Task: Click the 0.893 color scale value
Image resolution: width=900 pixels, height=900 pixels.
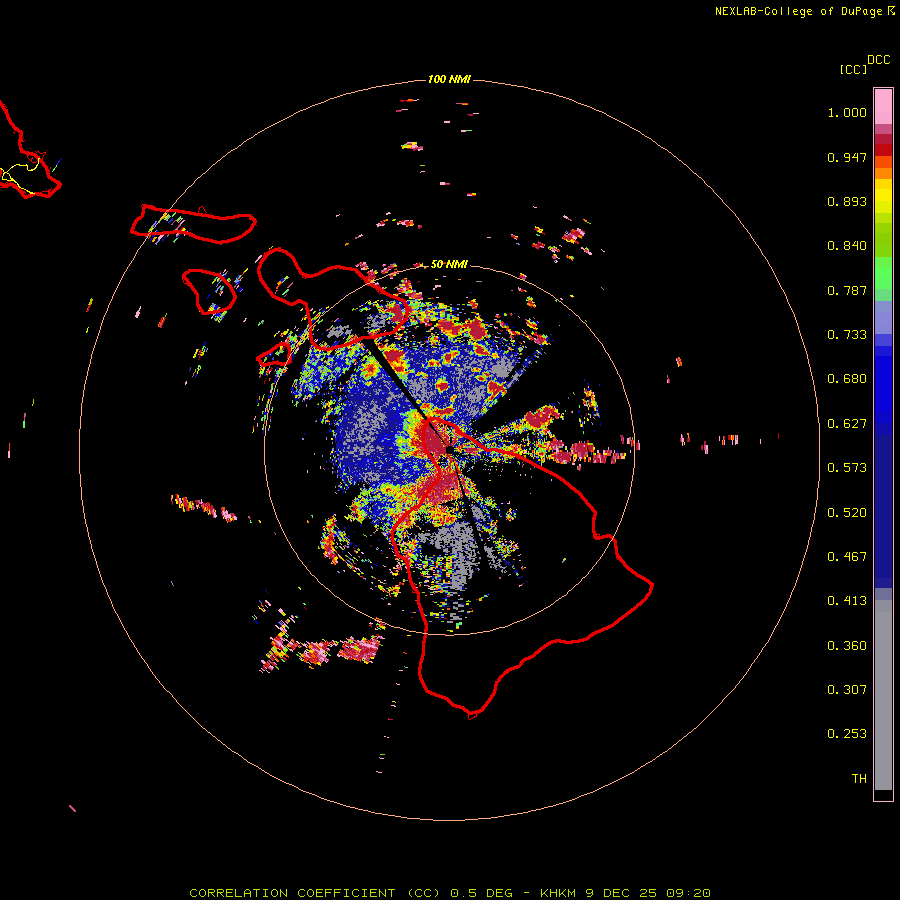Action: (847, 201)
